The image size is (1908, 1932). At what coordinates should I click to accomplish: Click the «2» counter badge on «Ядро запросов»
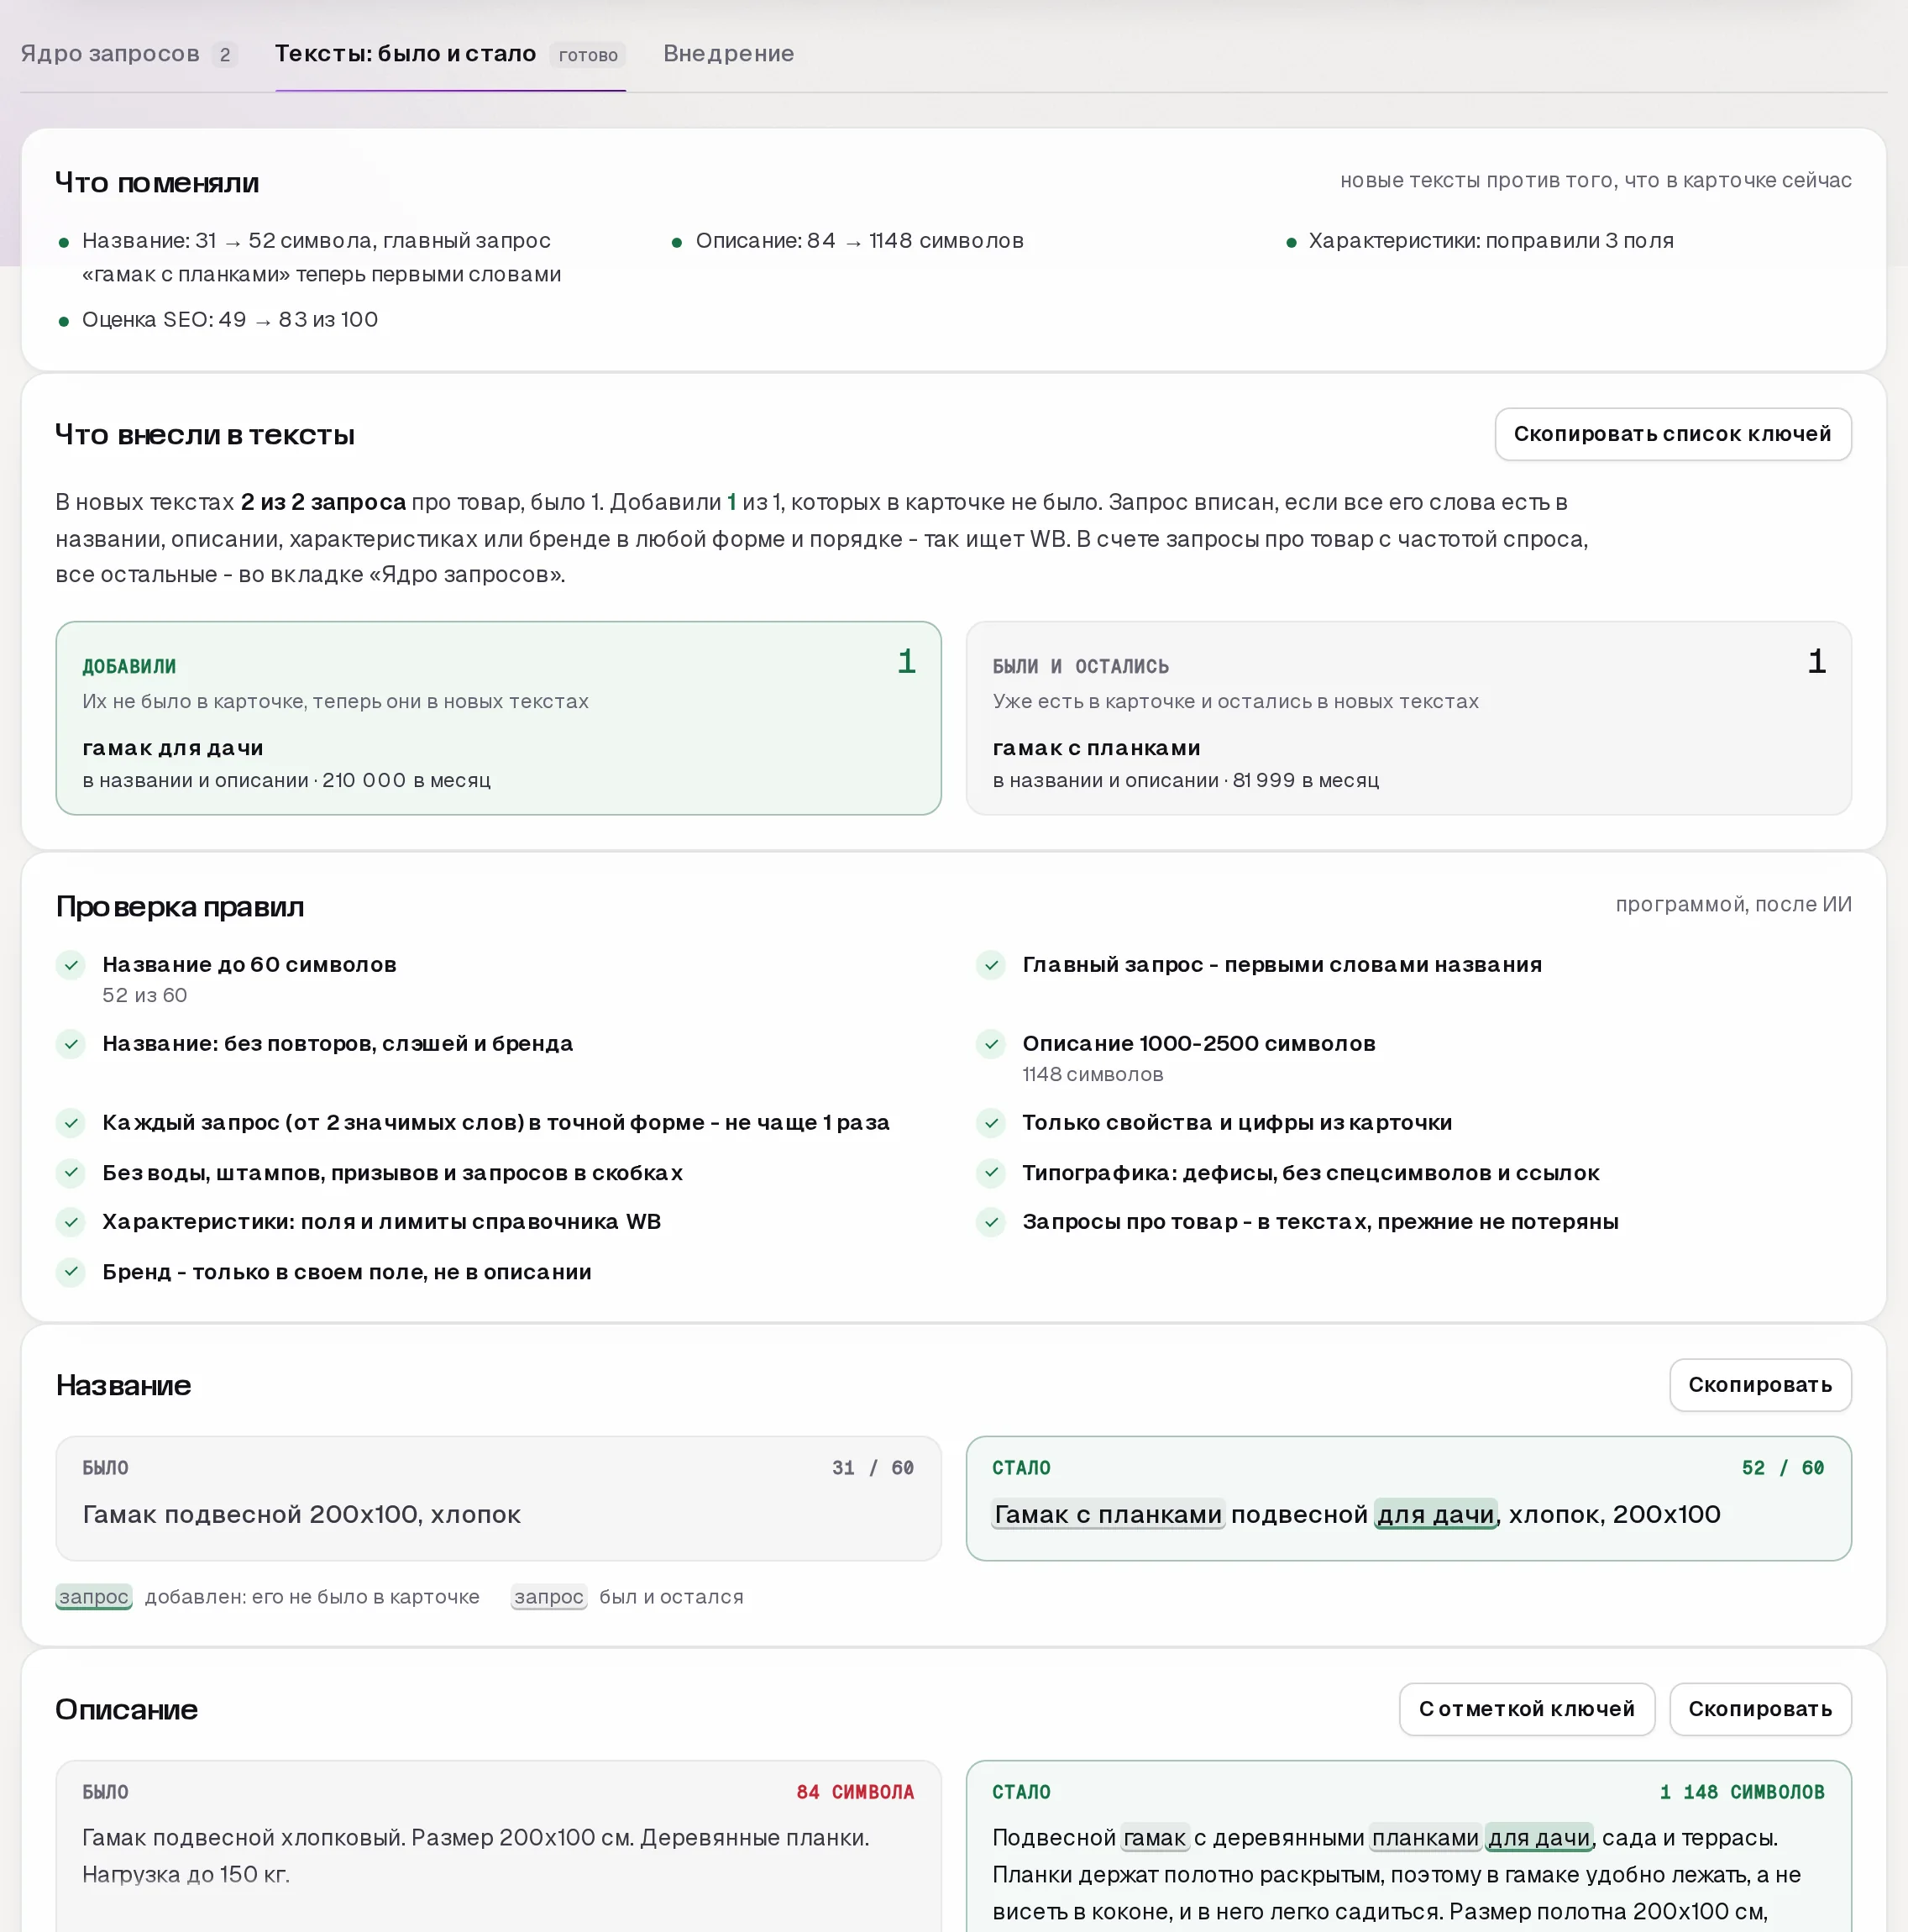pyautogui.click(x=225, y=55)
